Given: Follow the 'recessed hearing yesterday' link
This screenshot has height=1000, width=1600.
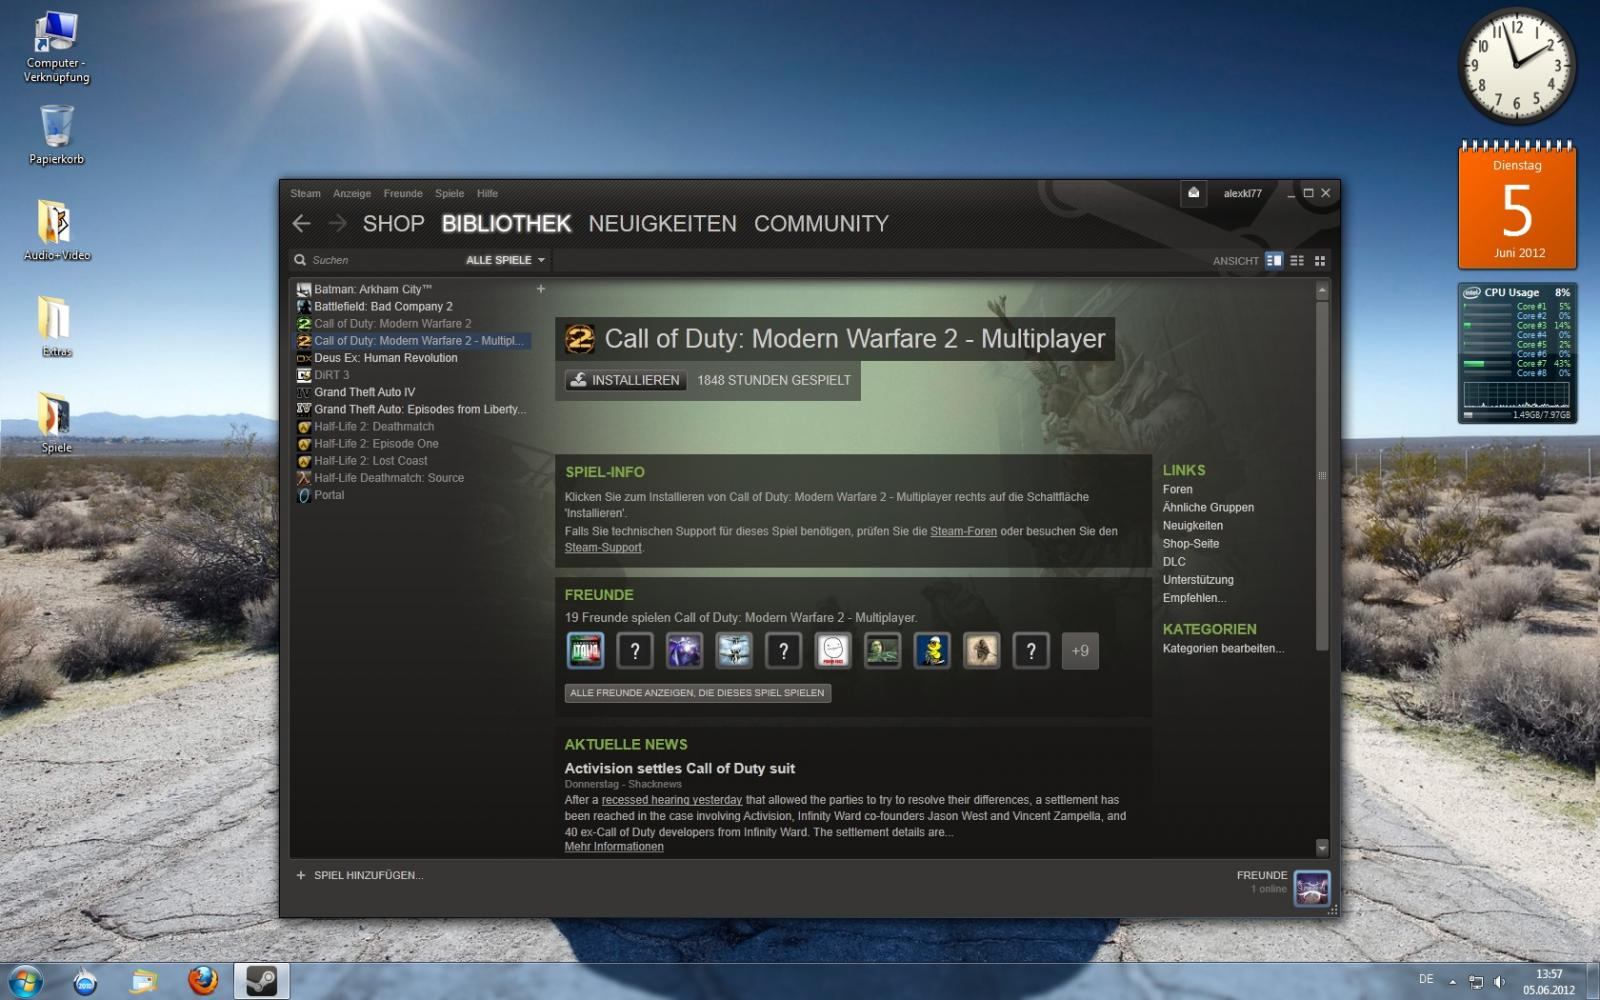Looking at the screenshot, I should [x=672, y=800].
